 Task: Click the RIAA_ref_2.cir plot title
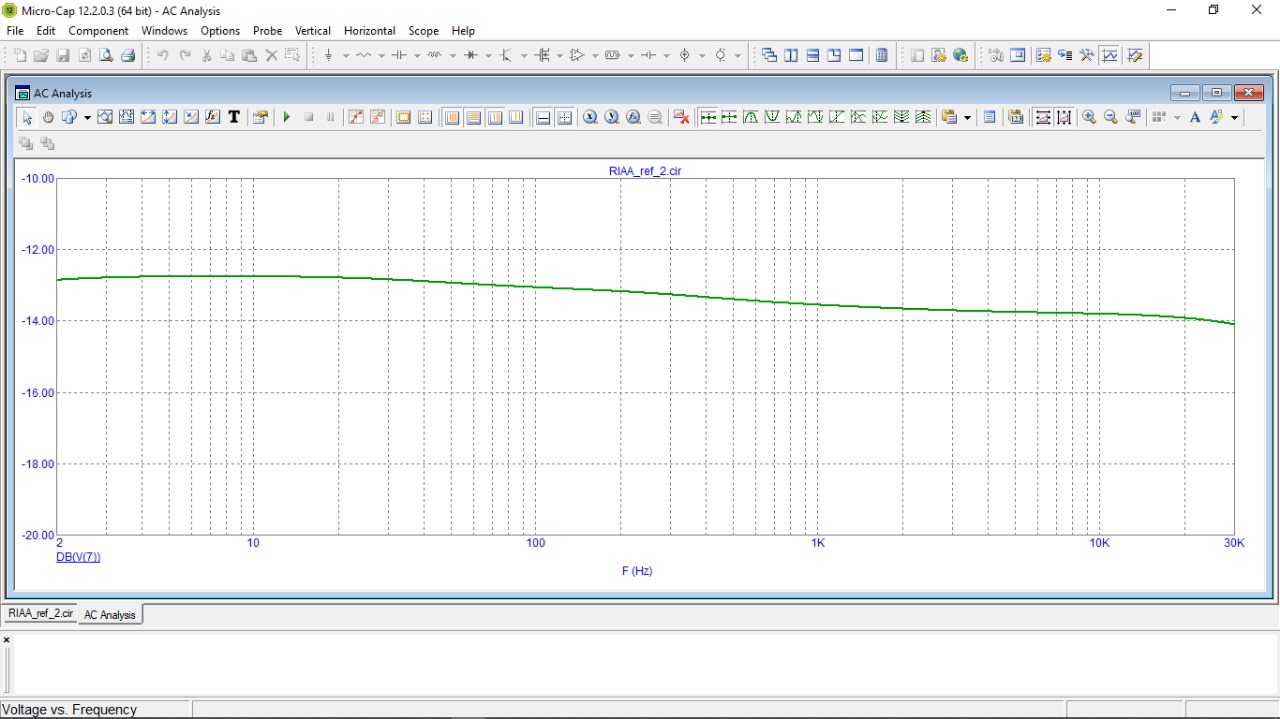(x=645, y=171)
